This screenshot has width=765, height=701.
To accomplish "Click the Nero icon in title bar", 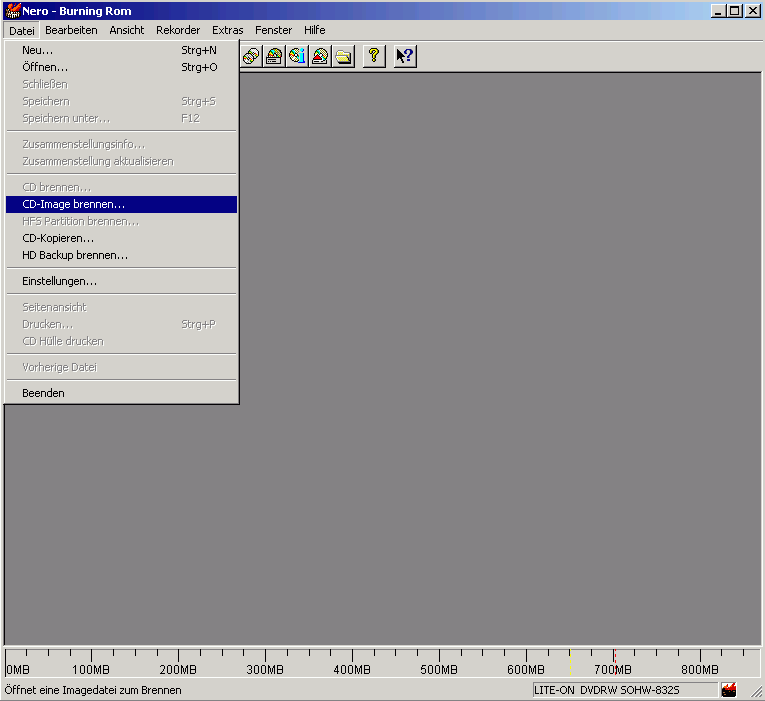I will 13,11.
